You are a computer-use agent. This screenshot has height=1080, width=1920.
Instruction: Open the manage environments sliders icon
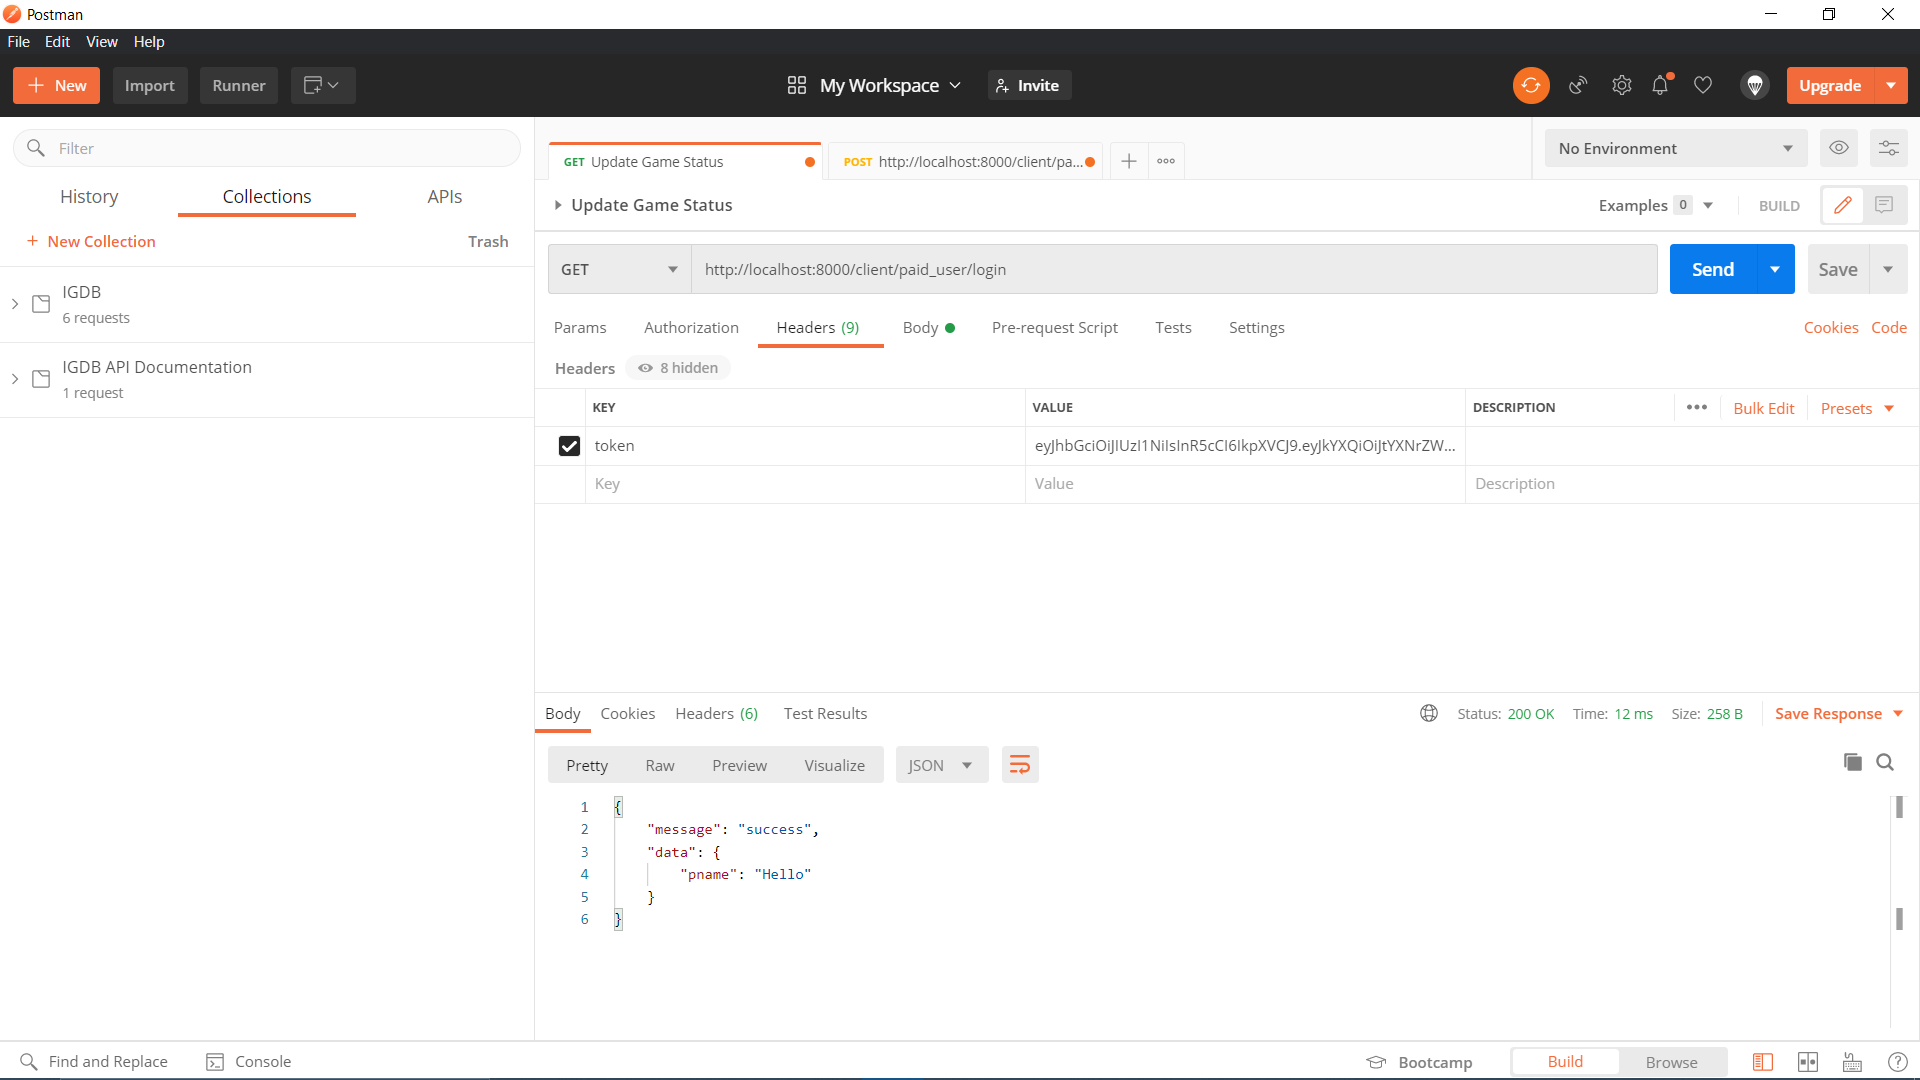[x=1889, y=148]
